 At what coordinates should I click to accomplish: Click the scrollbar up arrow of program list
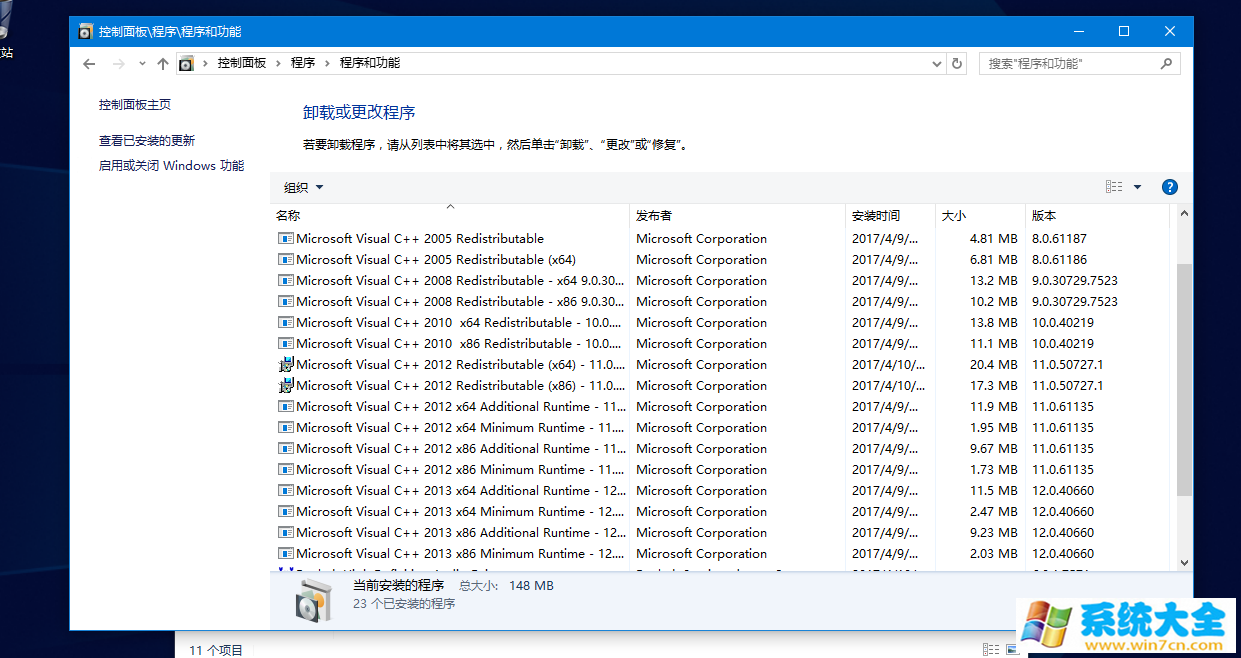[x=1184, y=213]
